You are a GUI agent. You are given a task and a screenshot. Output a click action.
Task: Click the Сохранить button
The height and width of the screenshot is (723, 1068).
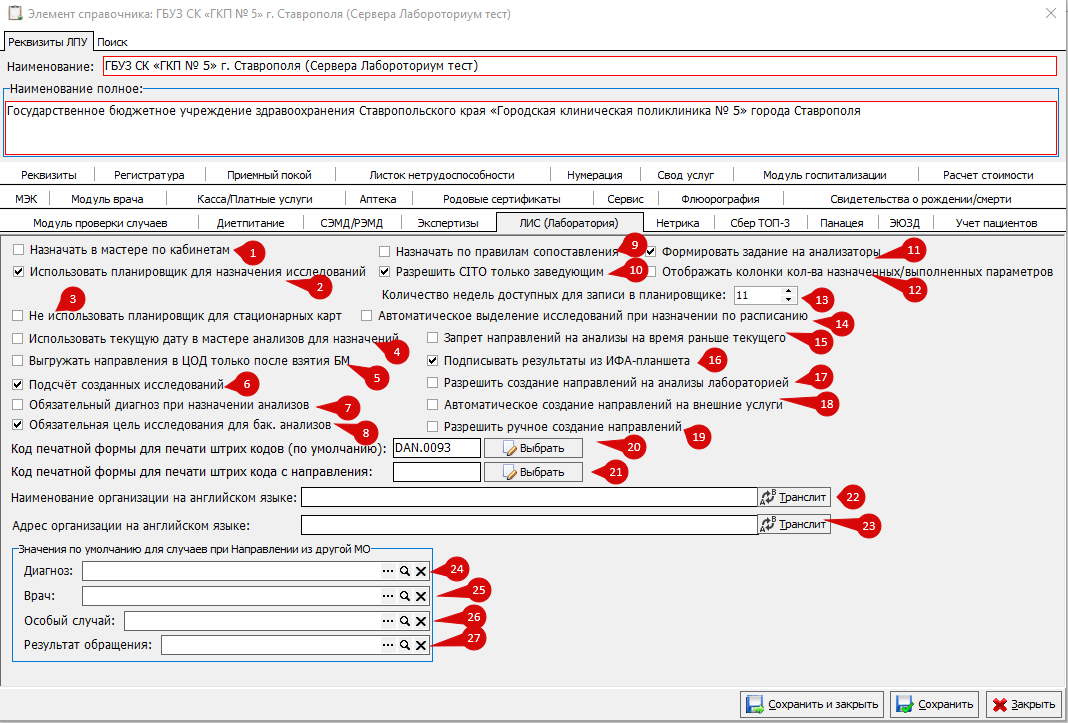[934, 704]
